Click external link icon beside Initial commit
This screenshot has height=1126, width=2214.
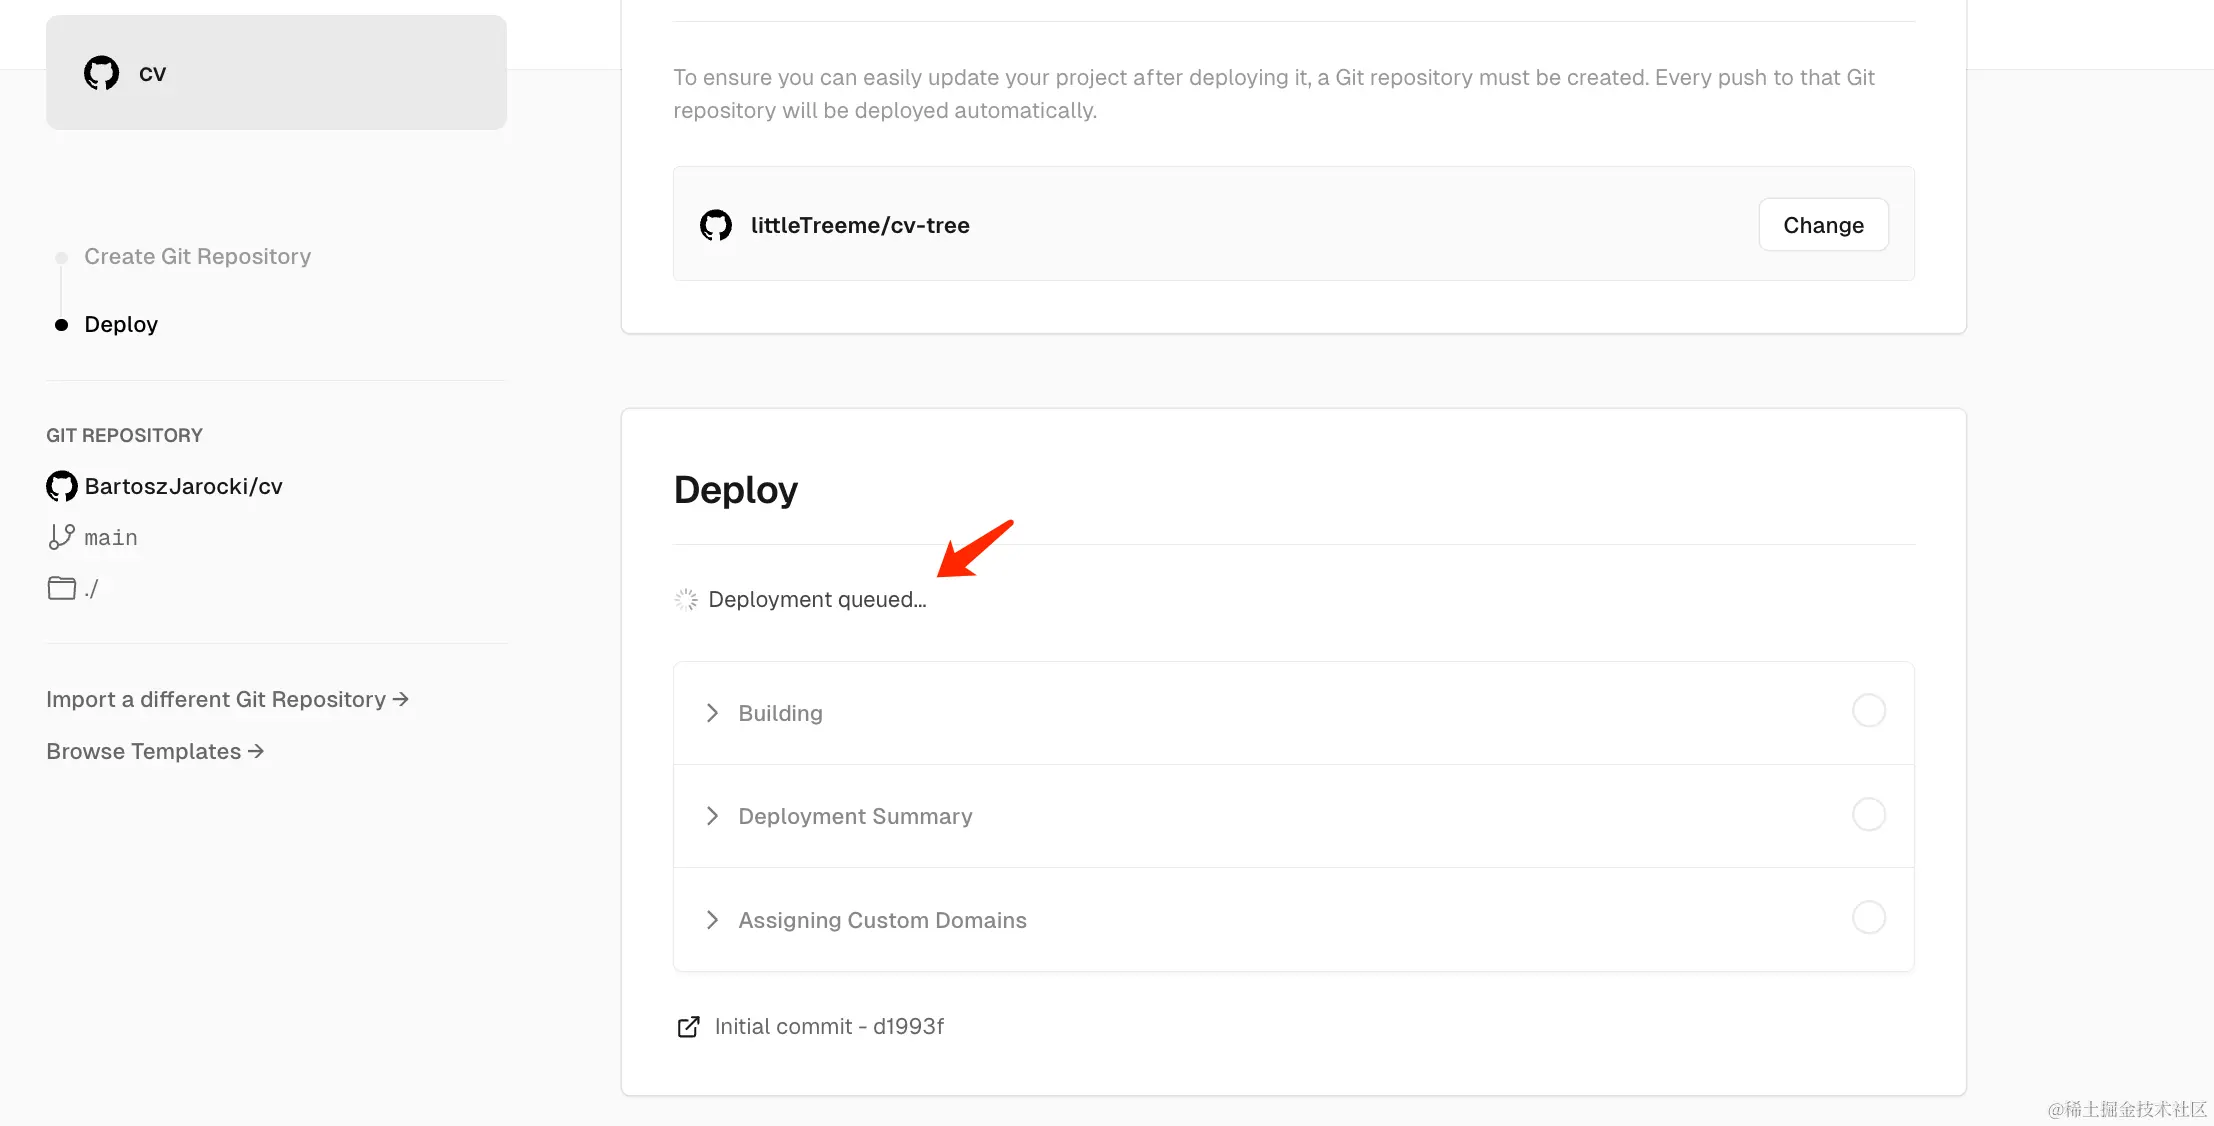pyautogui.click(x=688, y=1027)
